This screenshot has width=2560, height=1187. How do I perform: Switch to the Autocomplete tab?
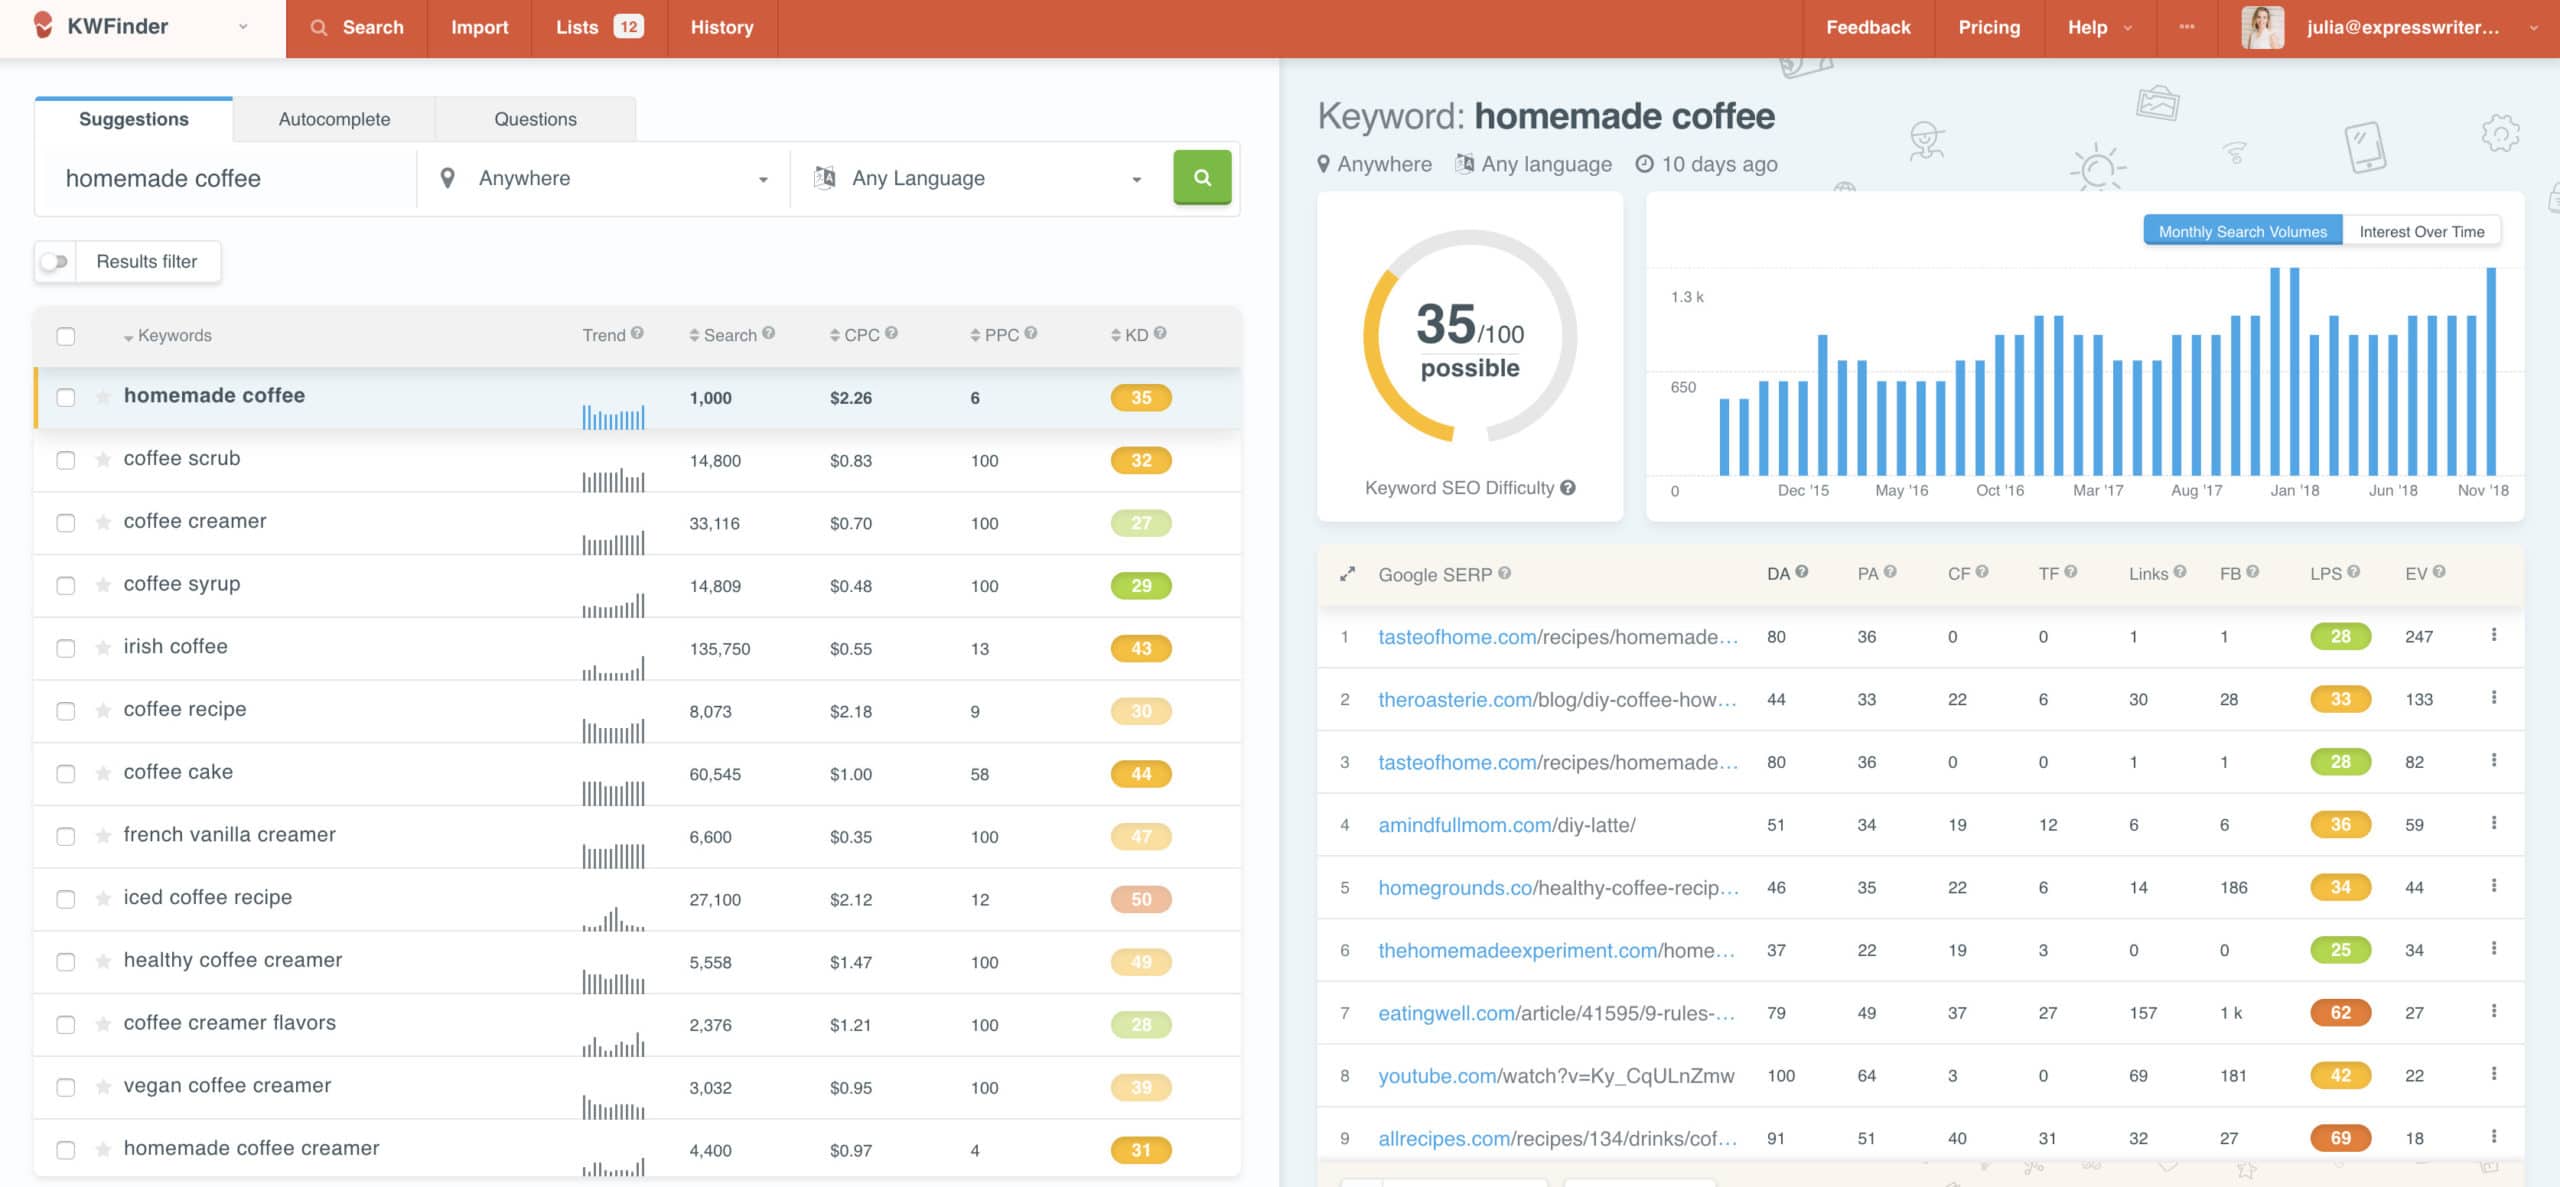tap(334, 119)
